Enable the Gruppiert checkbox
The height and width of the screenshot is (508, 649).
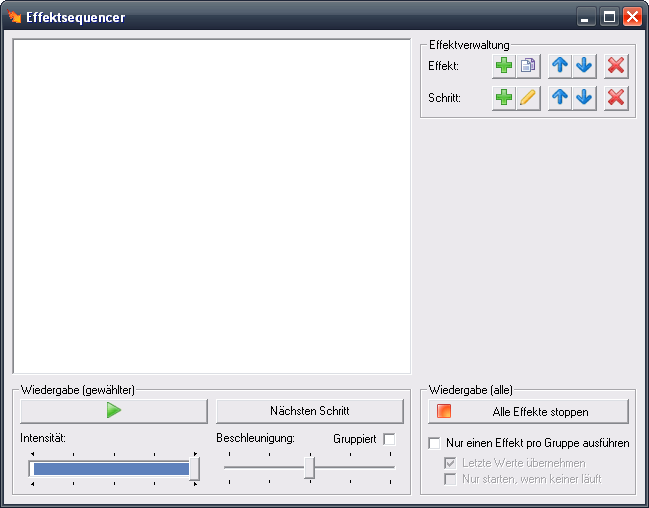coord(389,439)
